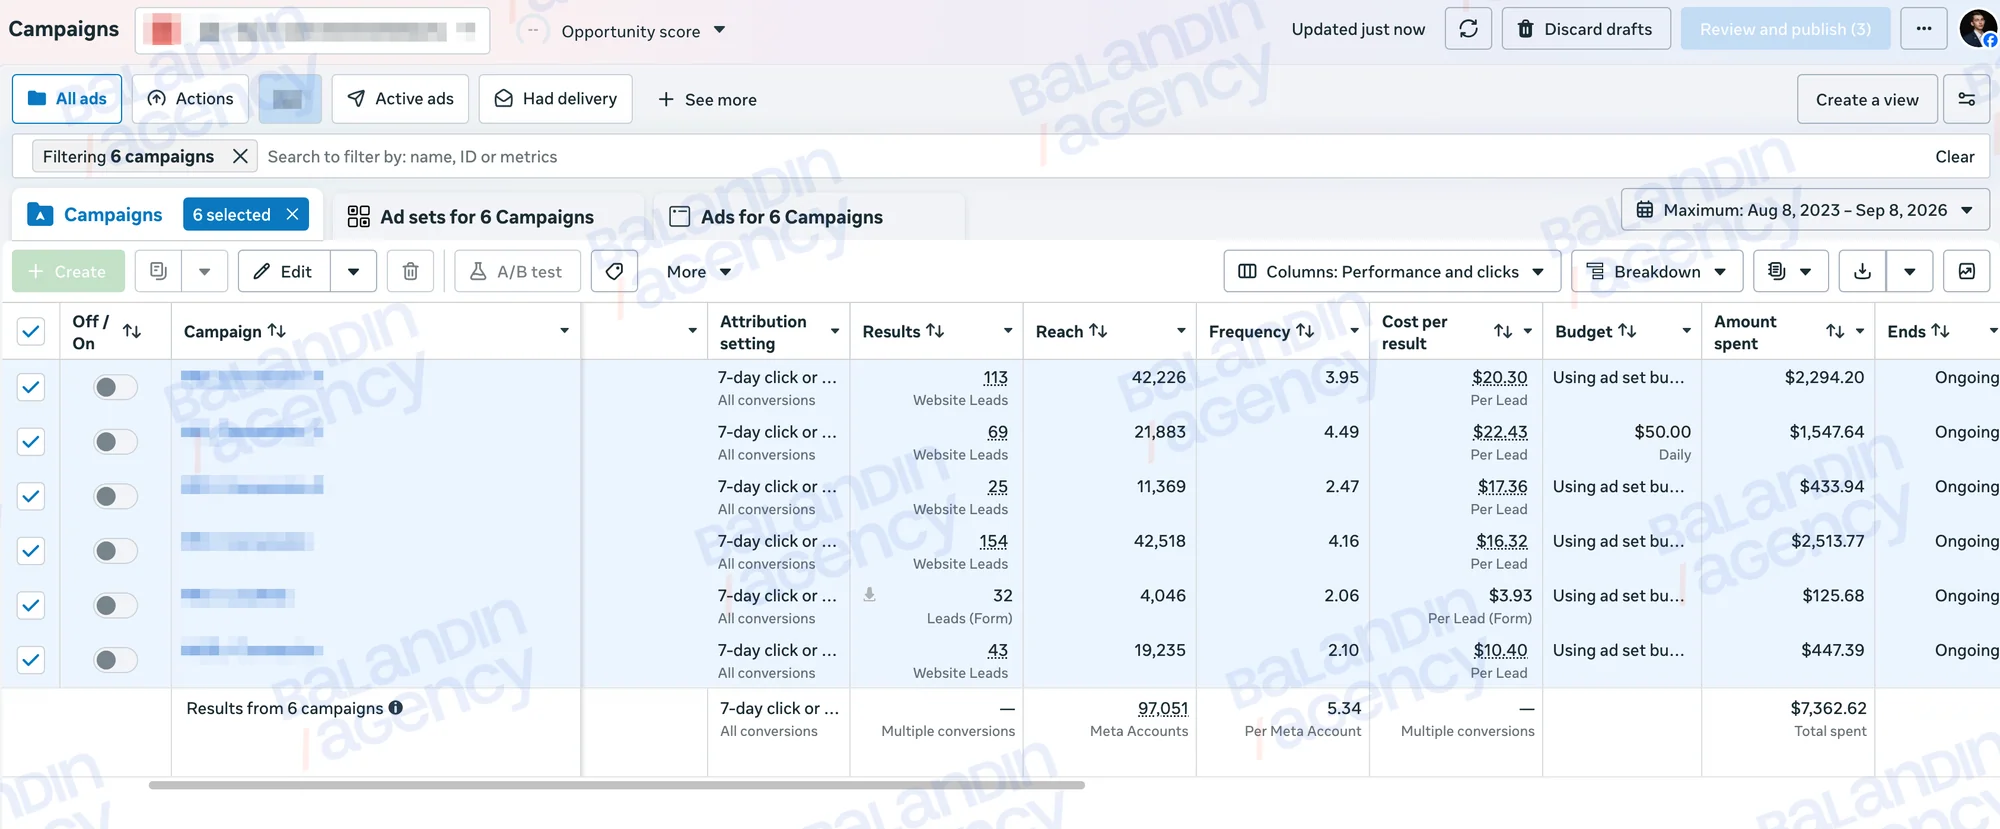Open the date range Maximum dropdown
This screenshot has width=2000, height=829.
(x=1805, y=210)
